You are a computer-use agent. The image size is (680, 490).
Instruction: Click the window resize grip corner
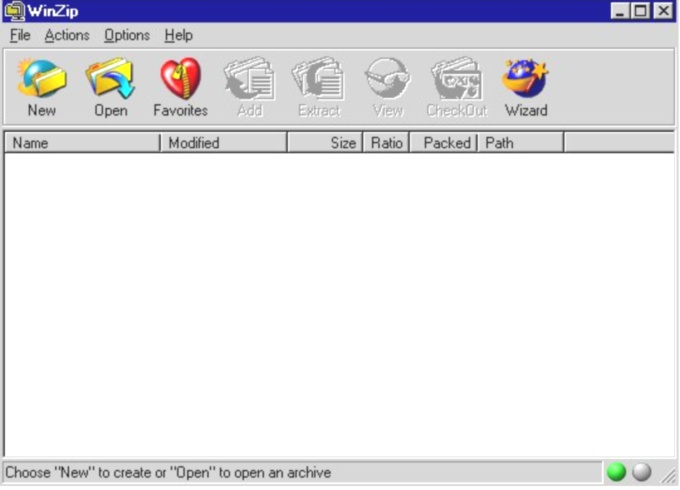click(x=668, y=475)
